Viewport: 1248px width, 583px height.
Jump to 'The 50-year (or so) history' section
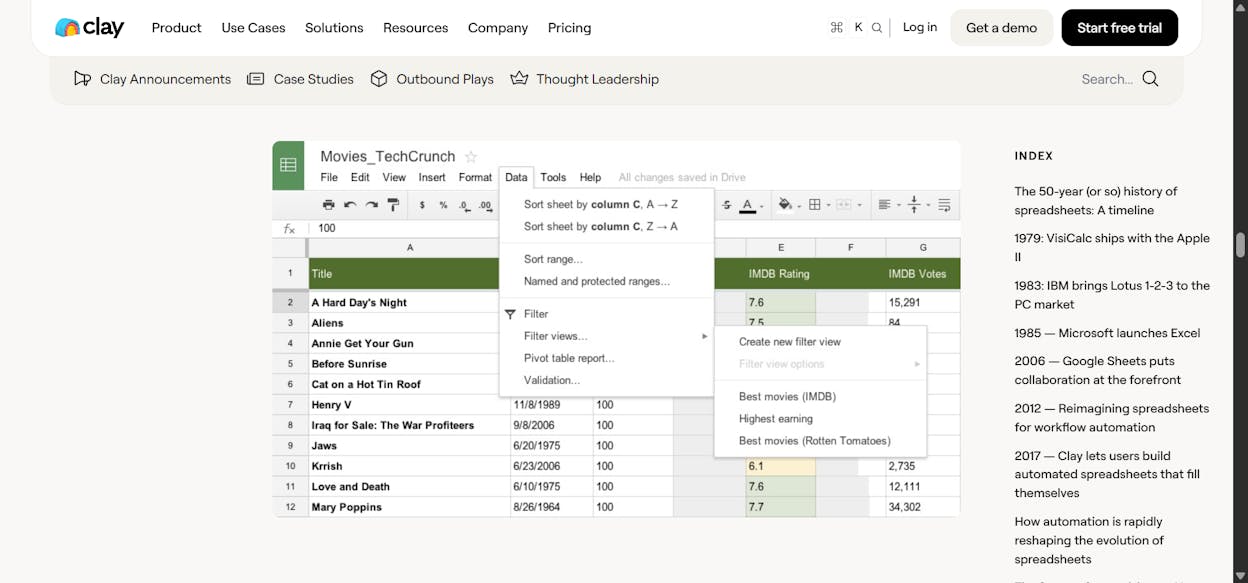[1096, 201]
